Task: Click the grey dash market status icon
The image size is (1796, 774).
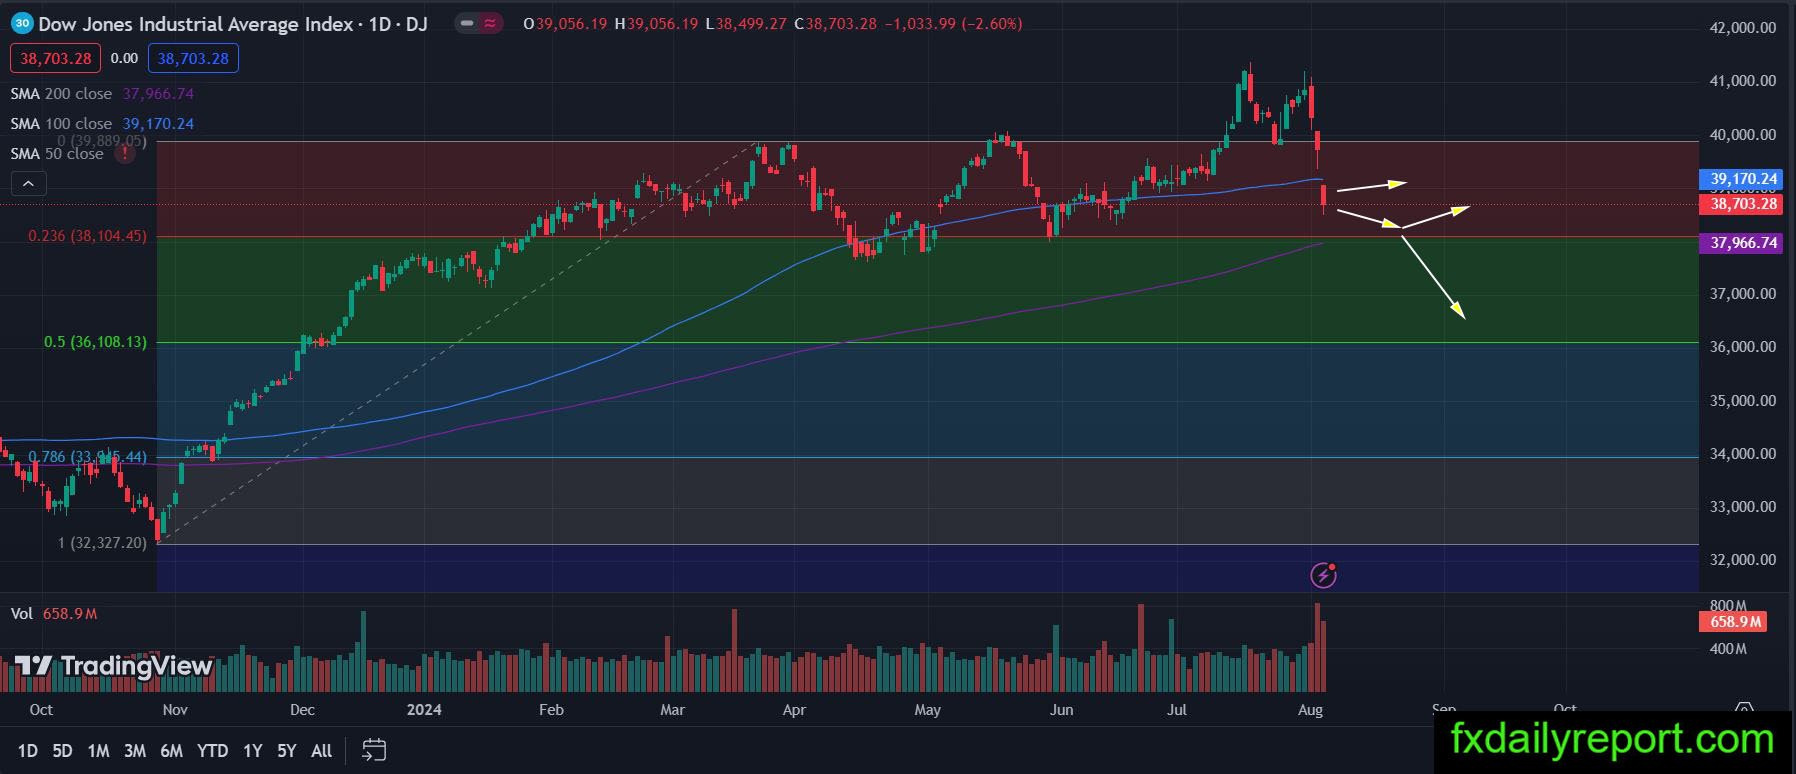Action: coord(467,23)
